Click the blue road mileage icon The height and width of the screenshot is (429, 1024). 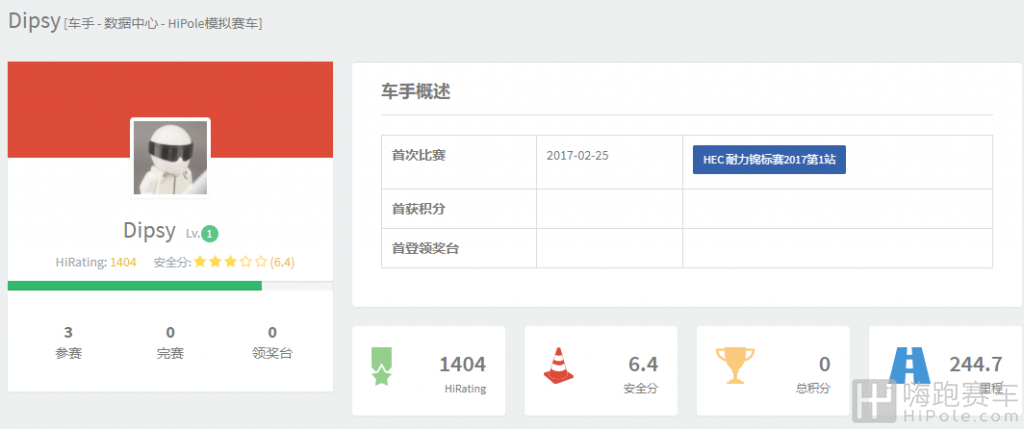click(x=910, y=365)
